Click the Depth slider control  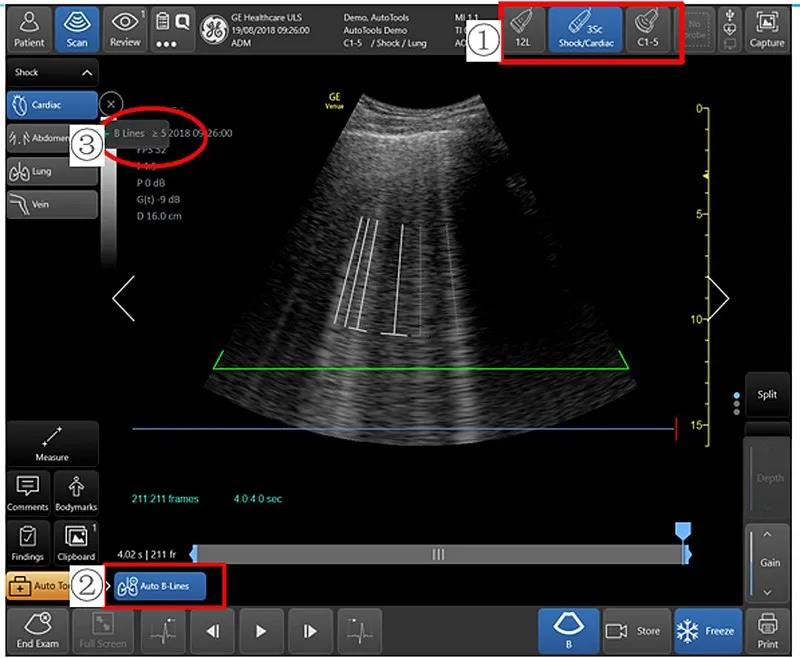click(767, 478)
